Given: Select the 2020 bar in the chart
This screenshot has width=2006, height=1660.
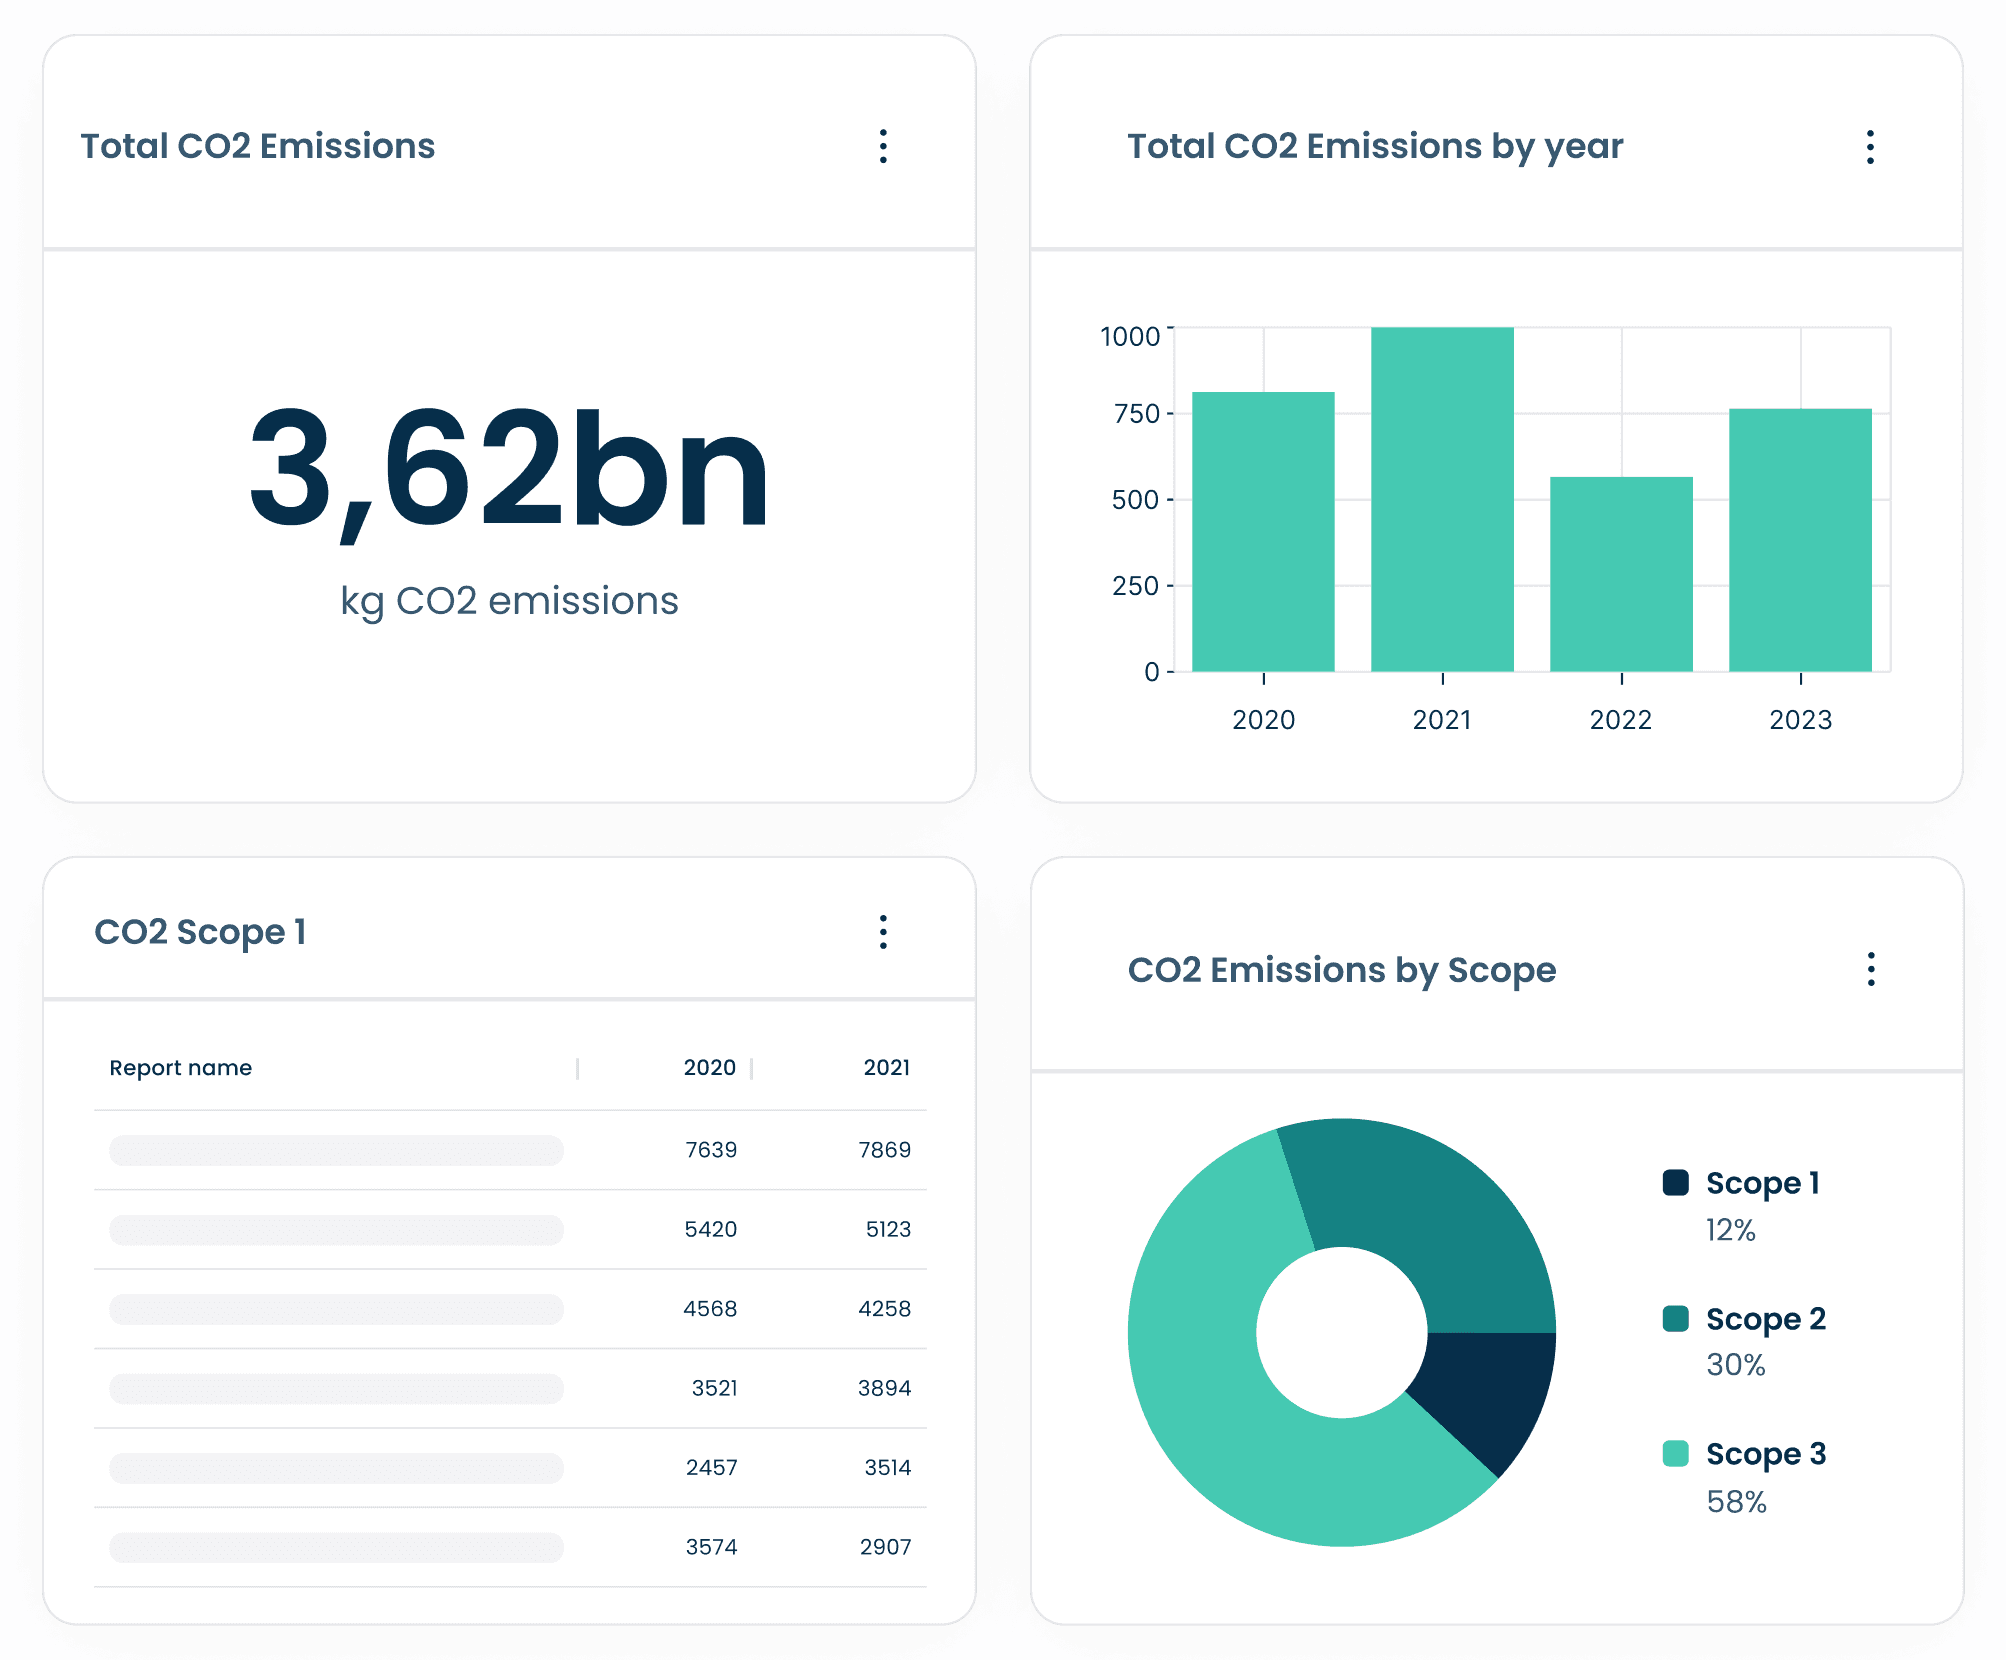Looking at the screenshot, I should [1263, 531].
